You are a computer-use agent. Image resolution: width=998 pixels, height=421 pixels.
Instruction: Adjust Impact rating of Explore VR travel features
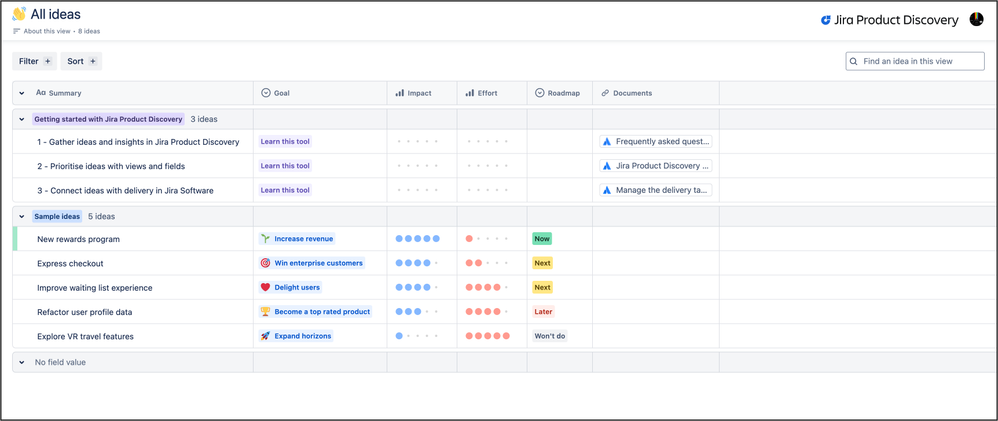tap(418, 336)
